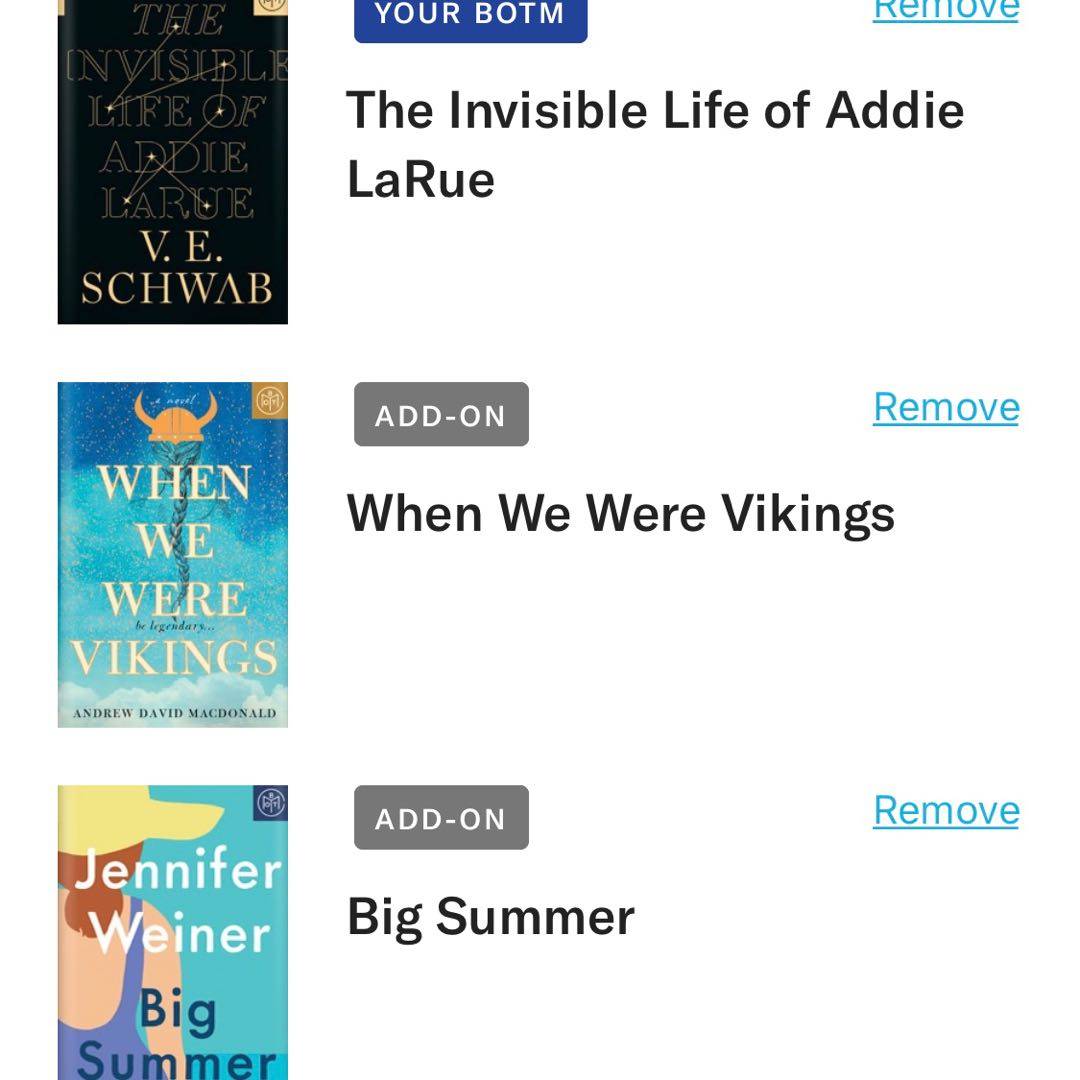
Task: Remove The Invisible Life of Addie LaRue
Action: (945, 10)
